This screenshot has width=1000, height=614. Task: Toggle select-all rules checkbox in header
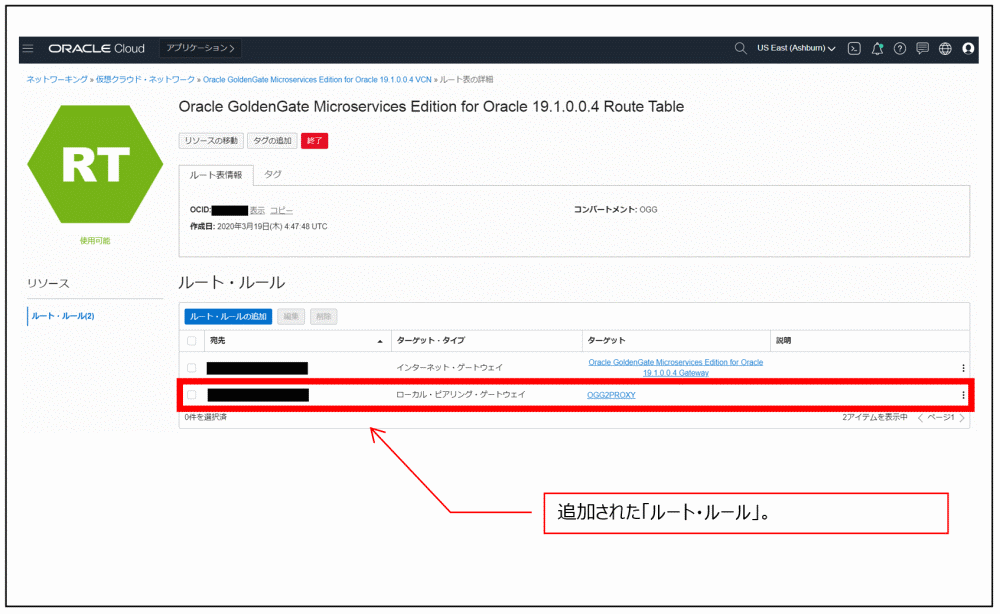click(191, 340)
